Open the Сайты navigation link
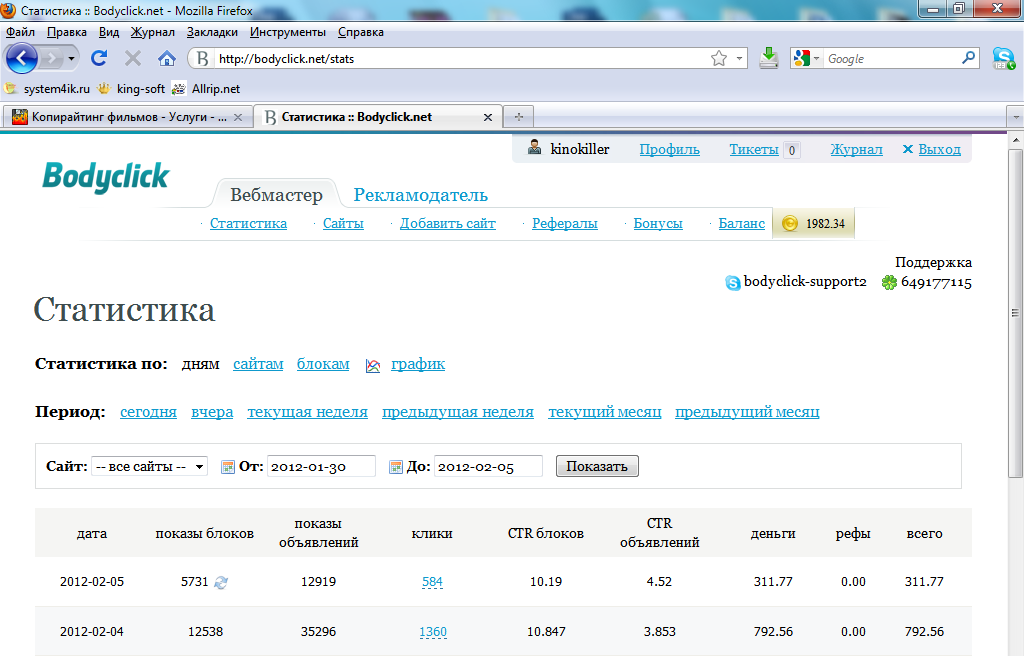 click(x=343, y=223)
